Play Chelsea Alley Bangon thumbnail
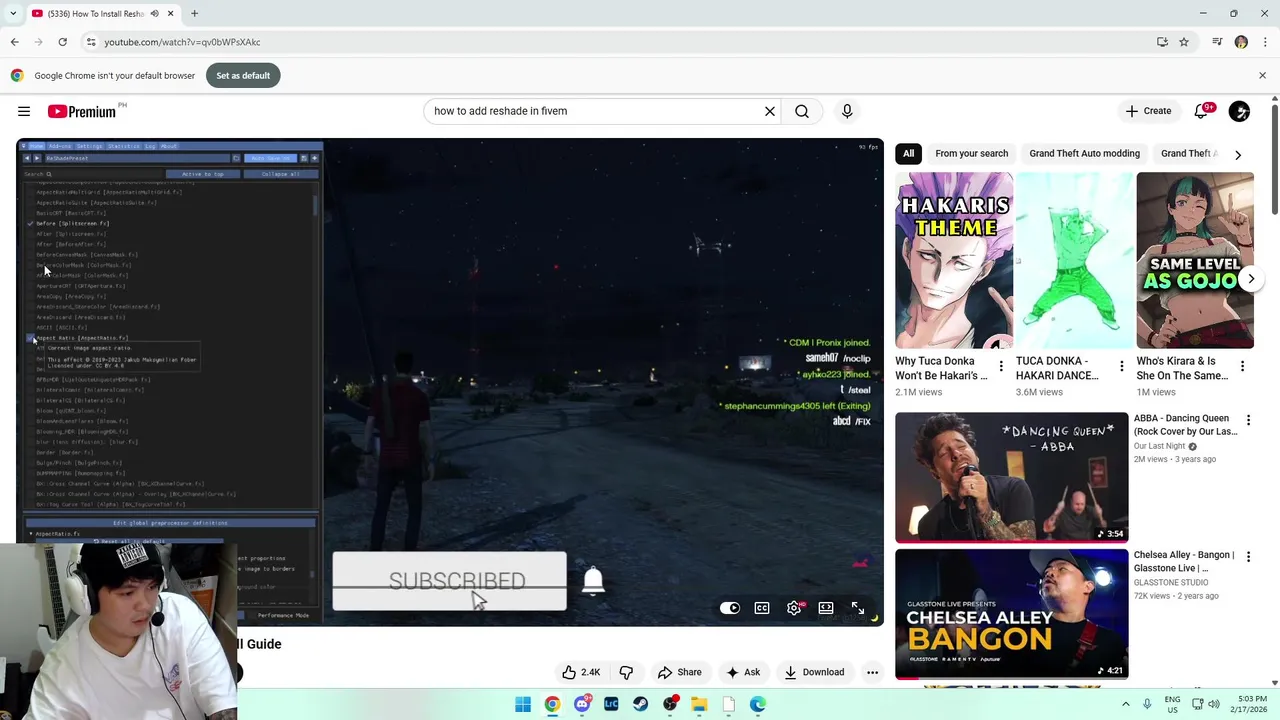The height and width of the screenshot is (720, 1280). pos(1011,614)
